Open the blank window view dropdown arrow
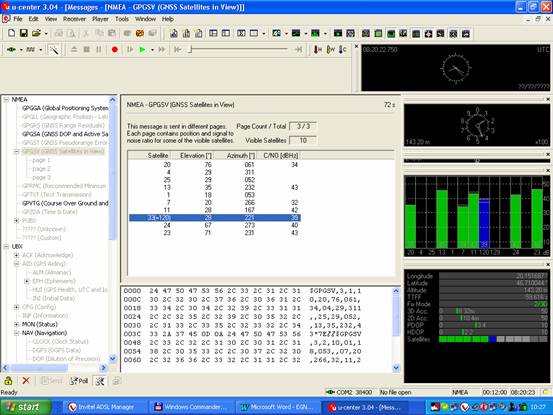 264,33
